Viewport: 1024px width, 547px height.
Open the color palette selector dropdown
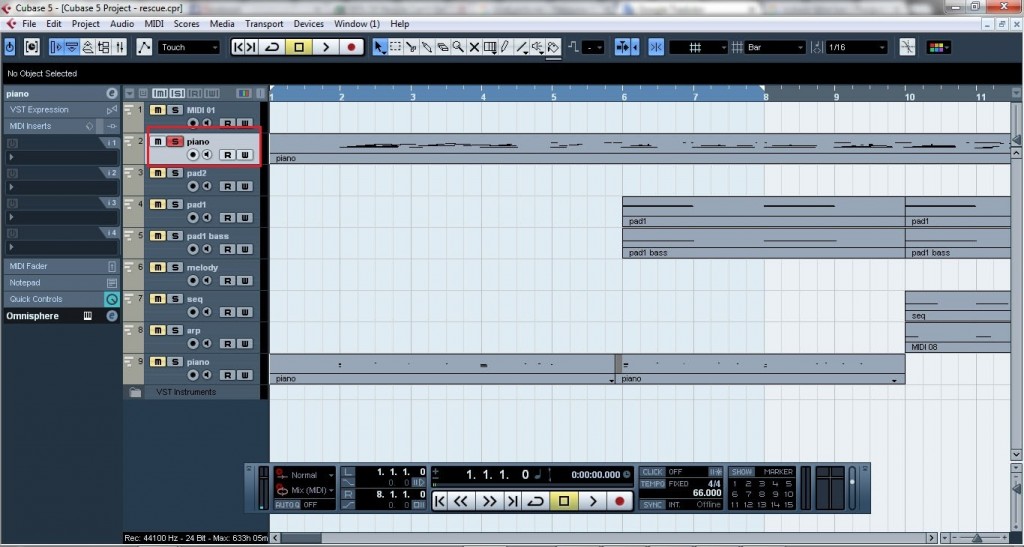point(938,47)
